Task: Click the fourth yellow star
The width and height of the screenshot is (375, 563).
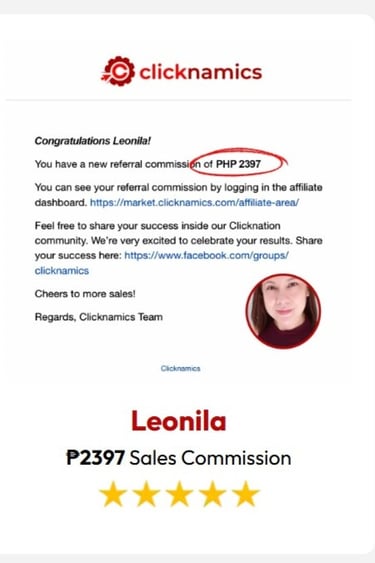Action: (213, 494)
